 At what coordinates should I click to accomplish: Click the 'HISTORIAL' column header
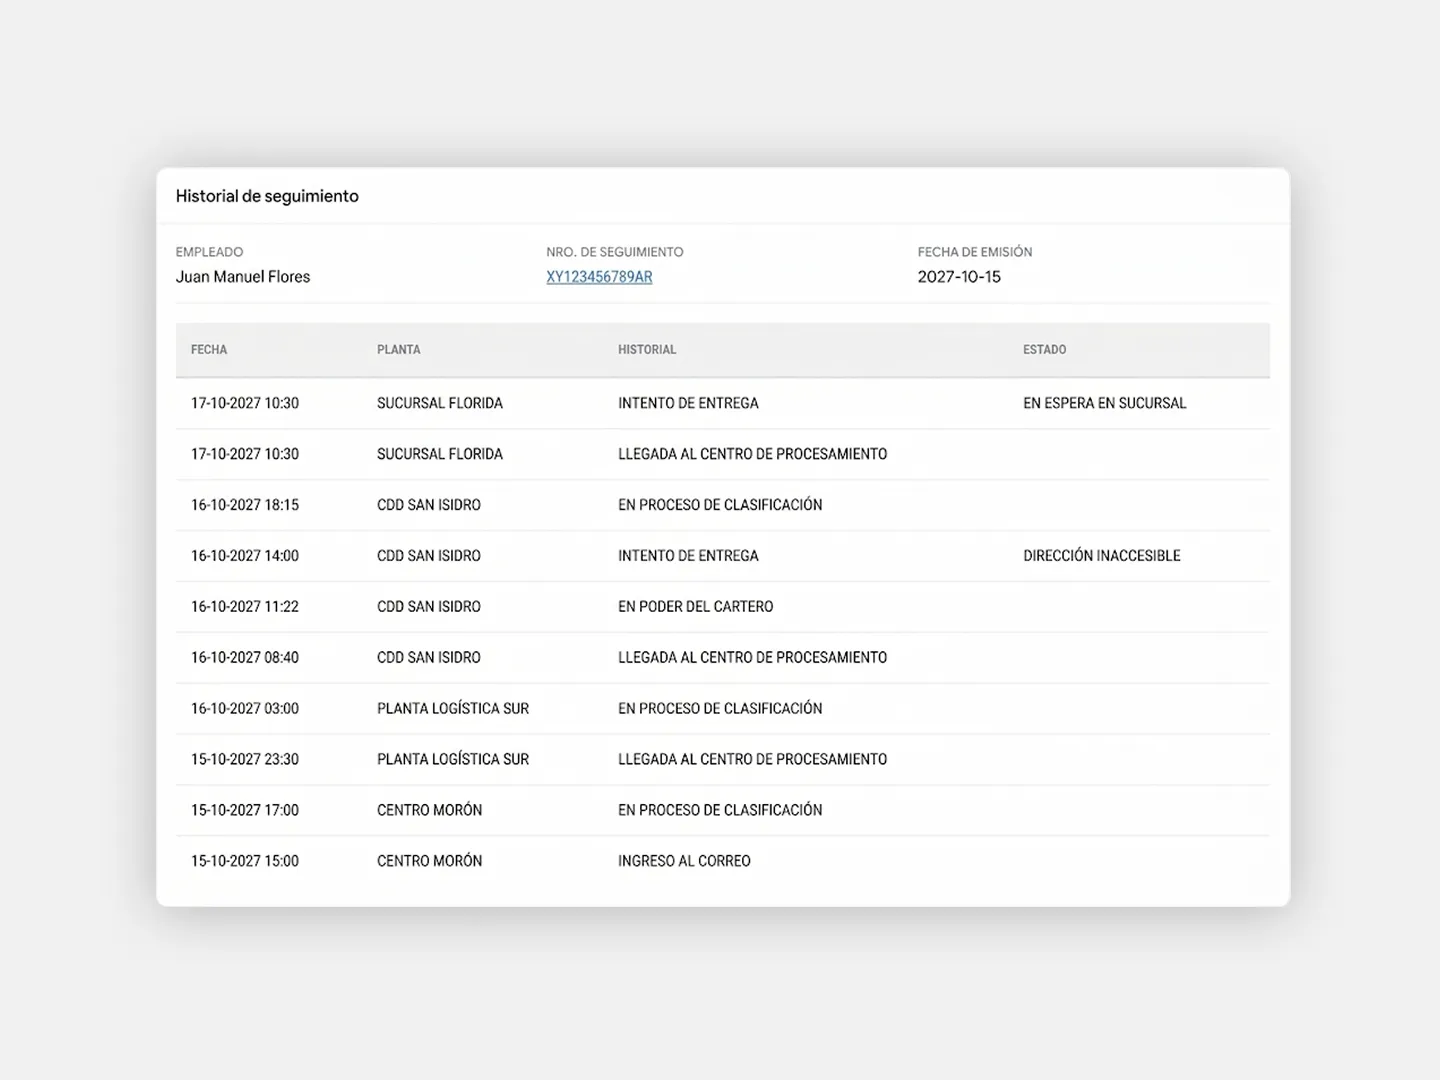tap(647, 350)
